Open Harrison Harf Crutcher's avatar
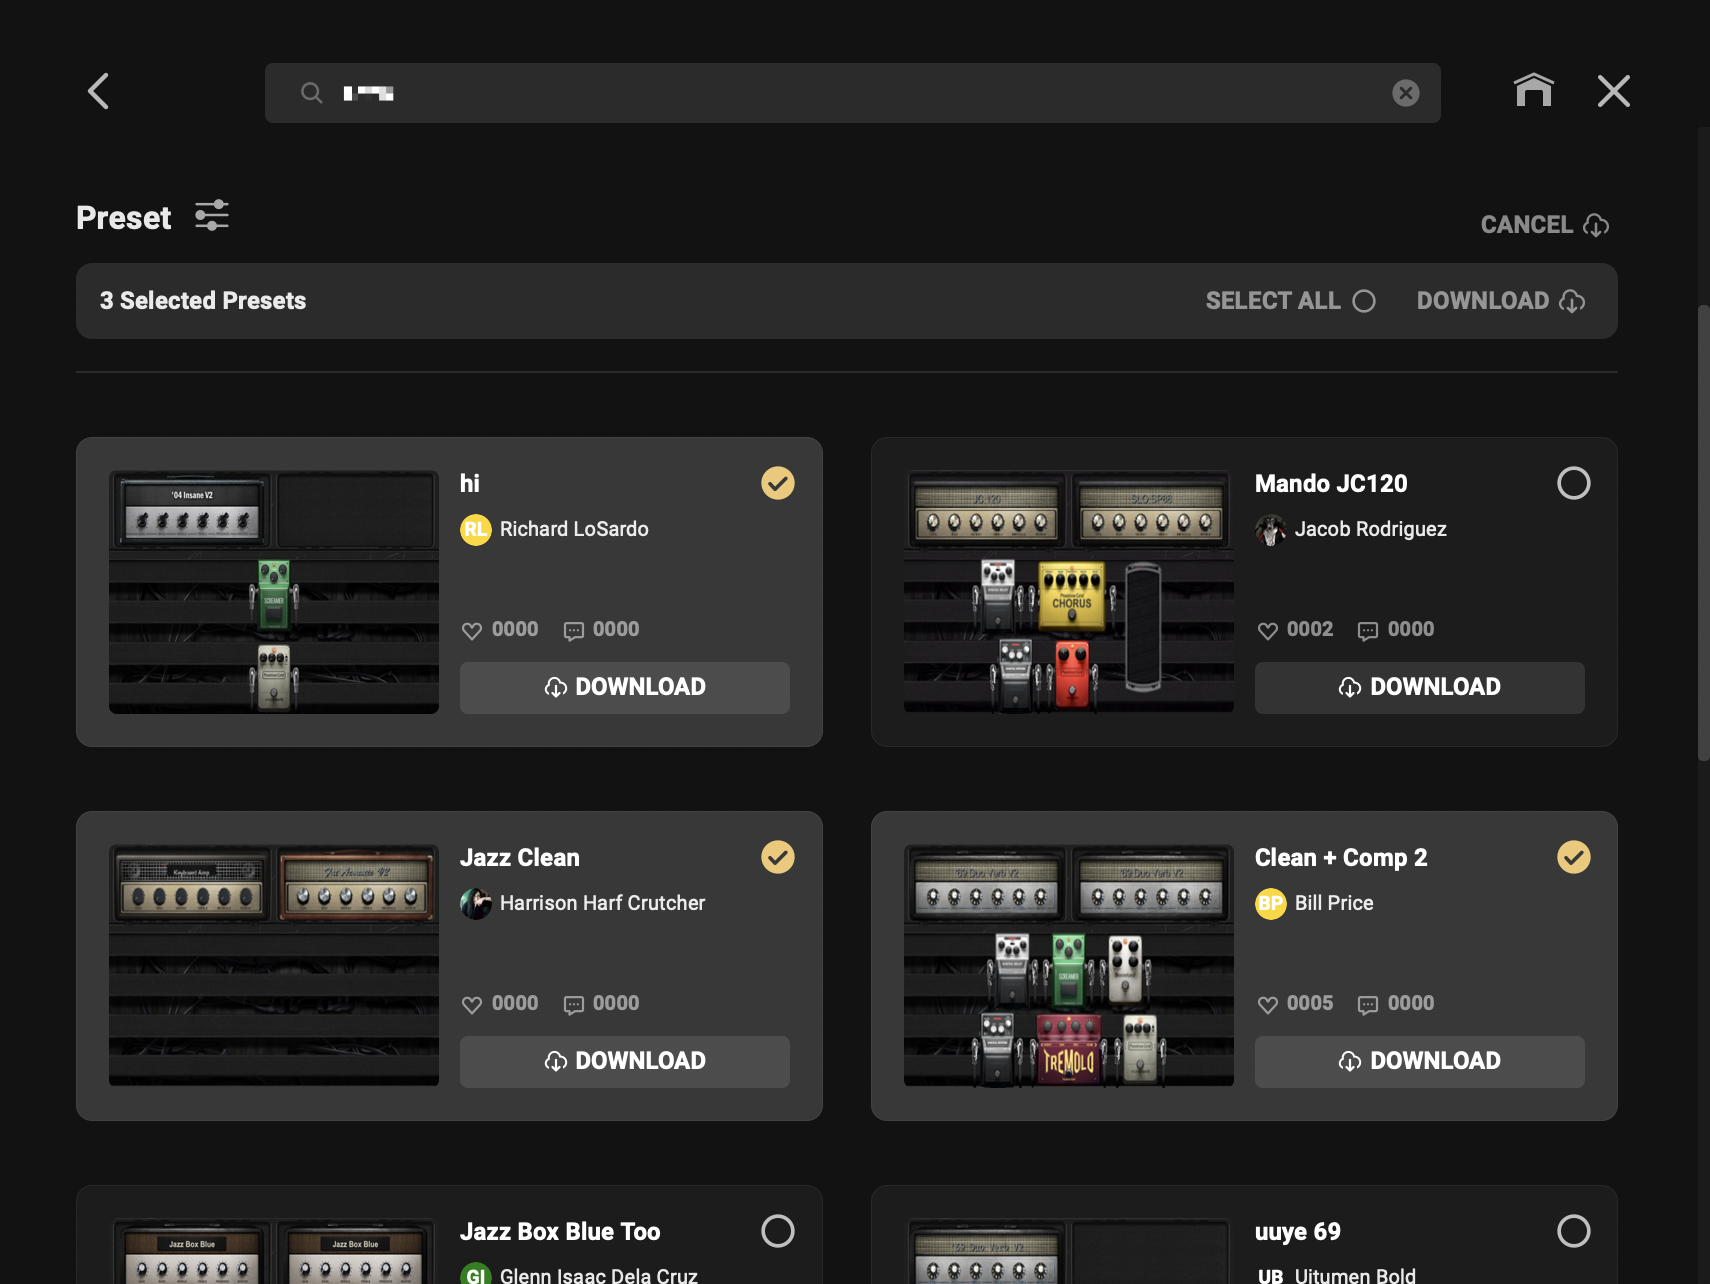Image resolution: width=1710 pixels, height=1284 pixels. click(476, 904)
